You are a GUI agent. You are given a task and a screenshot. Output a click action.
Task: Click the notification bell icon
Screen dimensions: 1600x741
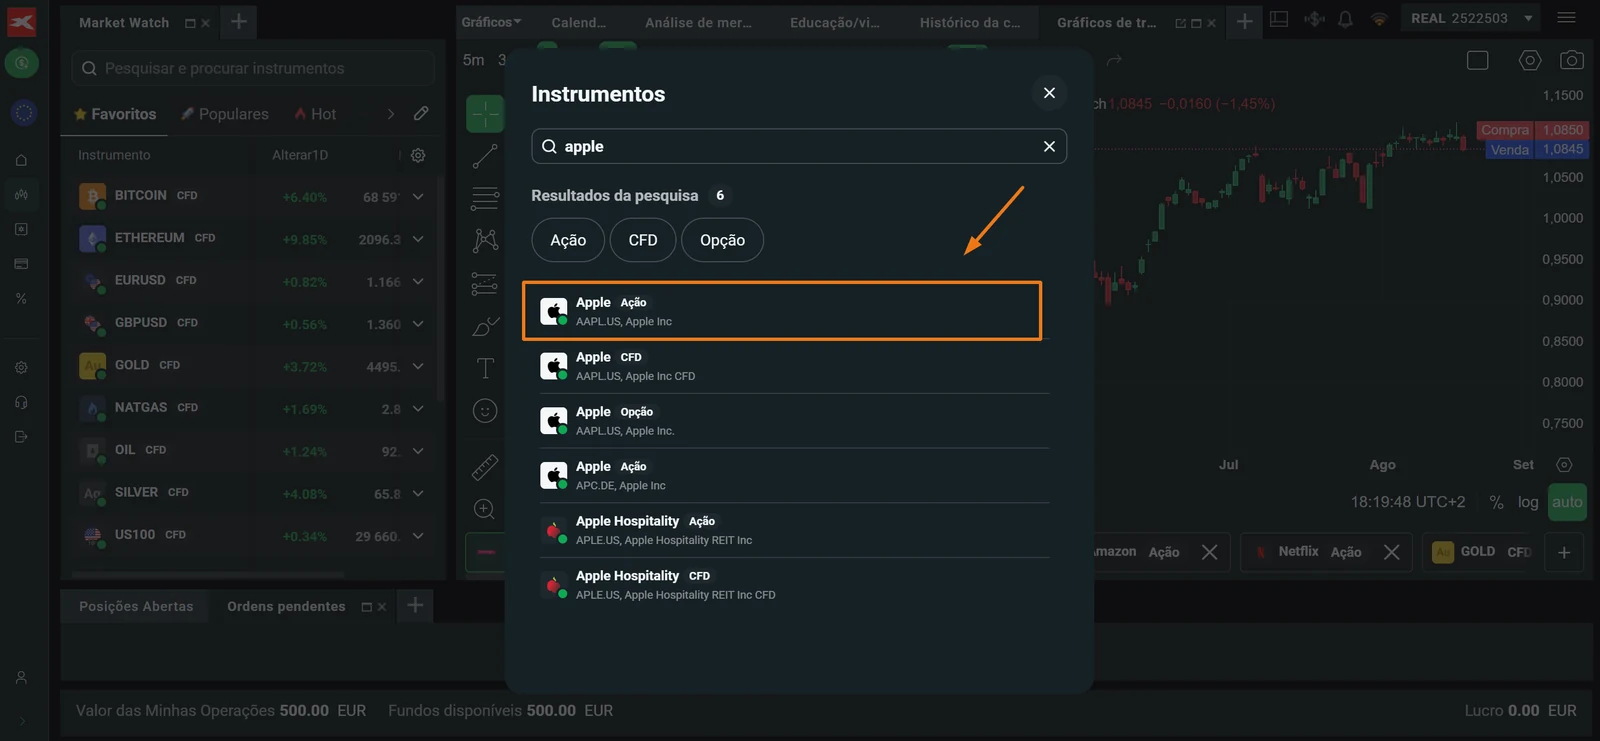[1346, 19]
